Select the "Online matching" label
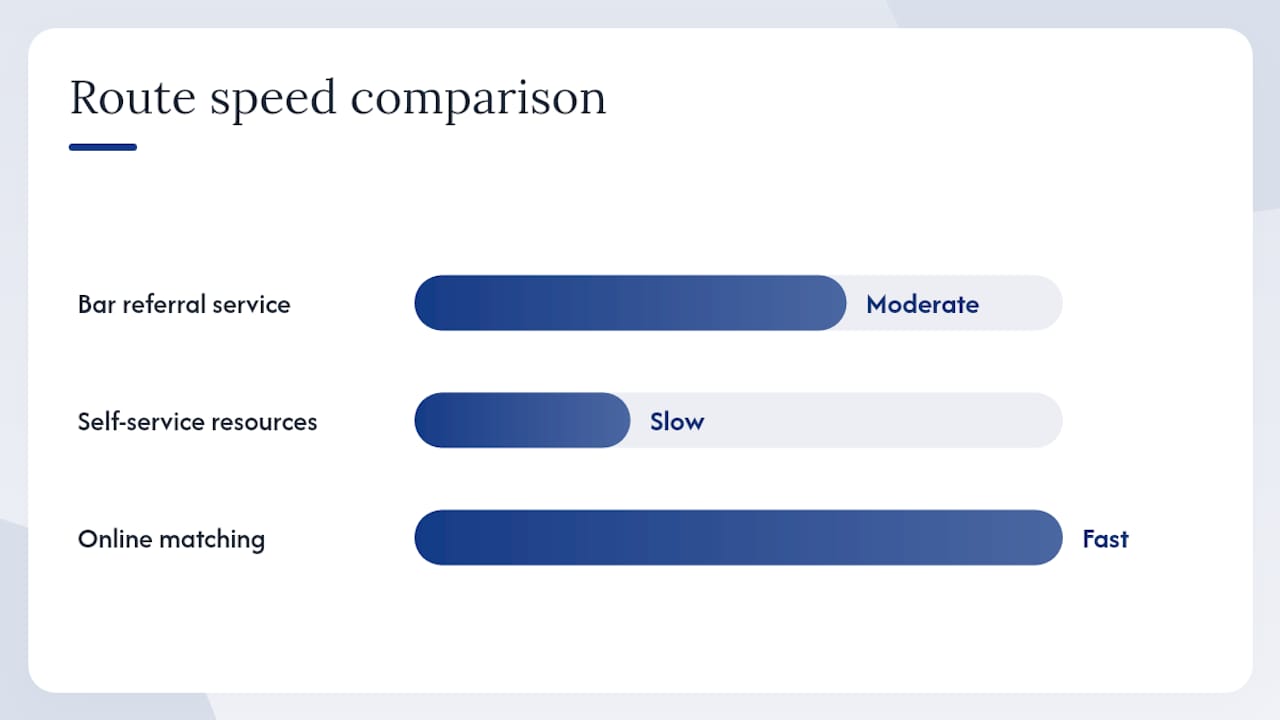Image resolution: width=1280 pixels, height=720 pixels. (171, 539)
